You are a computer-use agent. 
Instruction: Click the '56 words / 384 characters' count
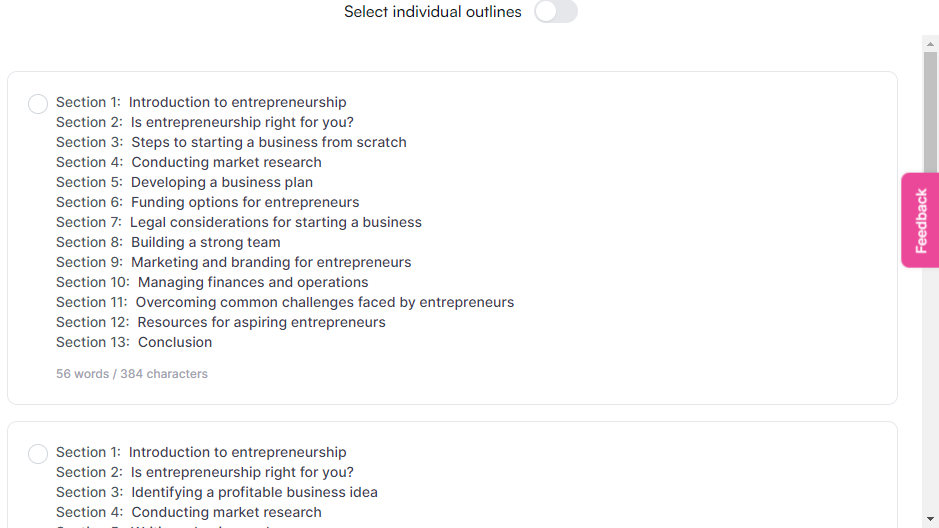pos(132,374)
